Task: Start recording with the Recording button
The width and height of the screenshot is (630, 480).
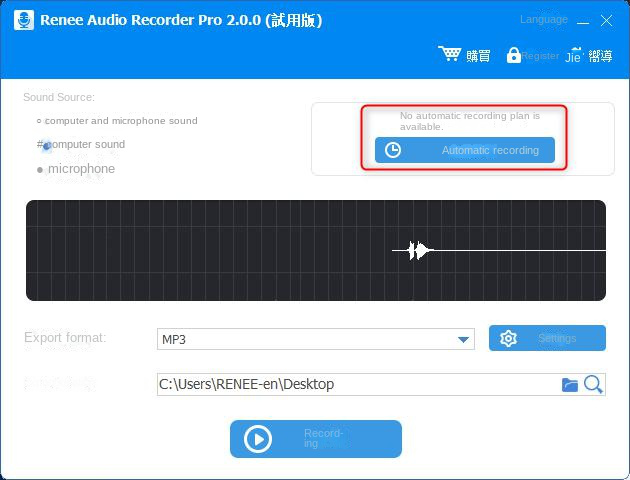Action: click(316, 439)
